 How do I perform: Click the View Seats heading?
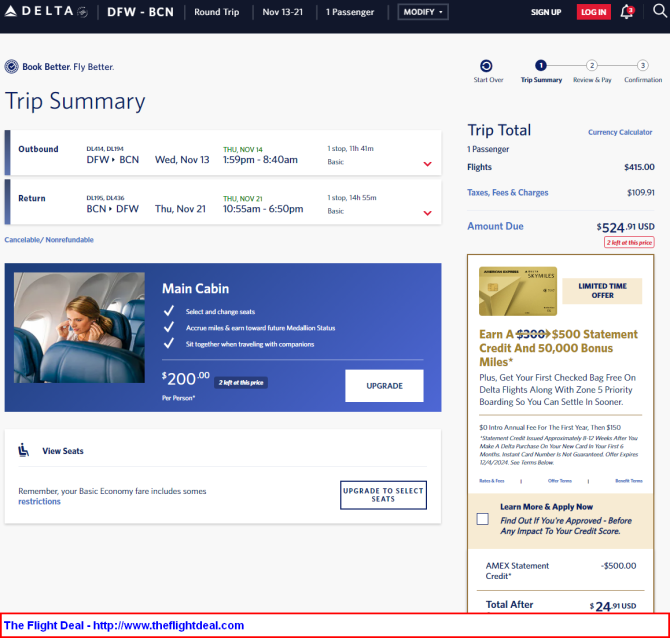(63, 451)
